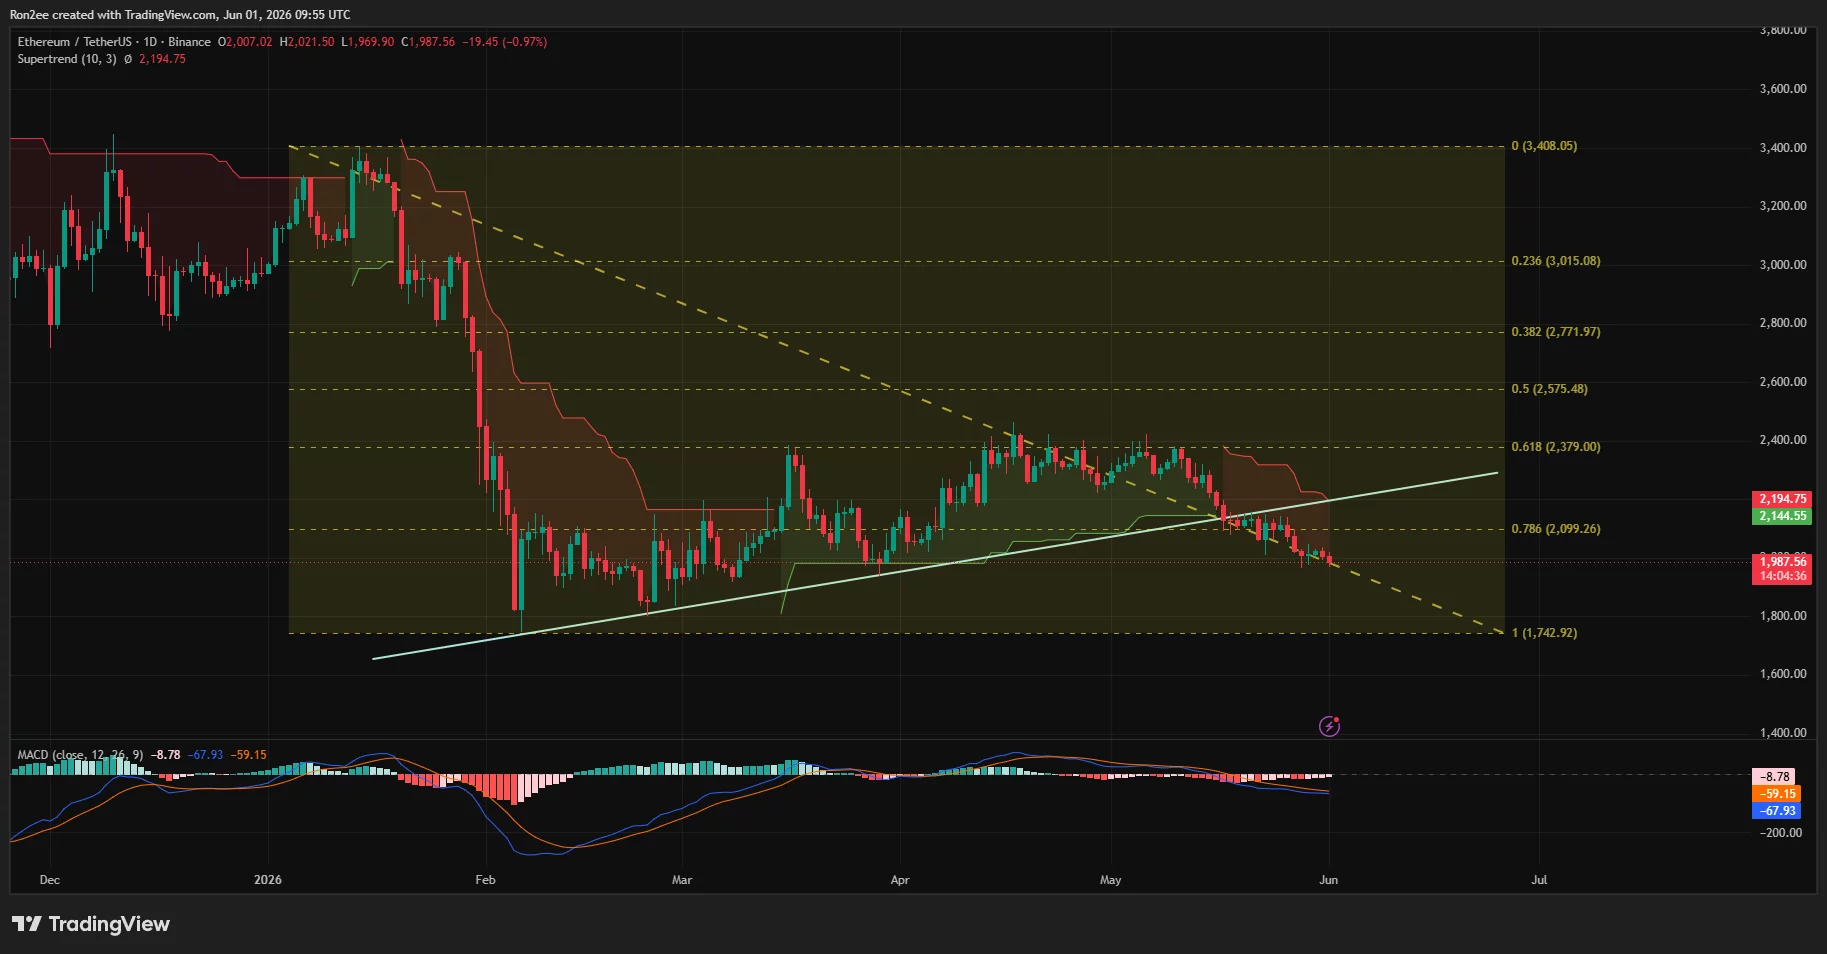1827x954 pixels.
Task: Click the open price value O2,007.02
Action: (245, 42)
